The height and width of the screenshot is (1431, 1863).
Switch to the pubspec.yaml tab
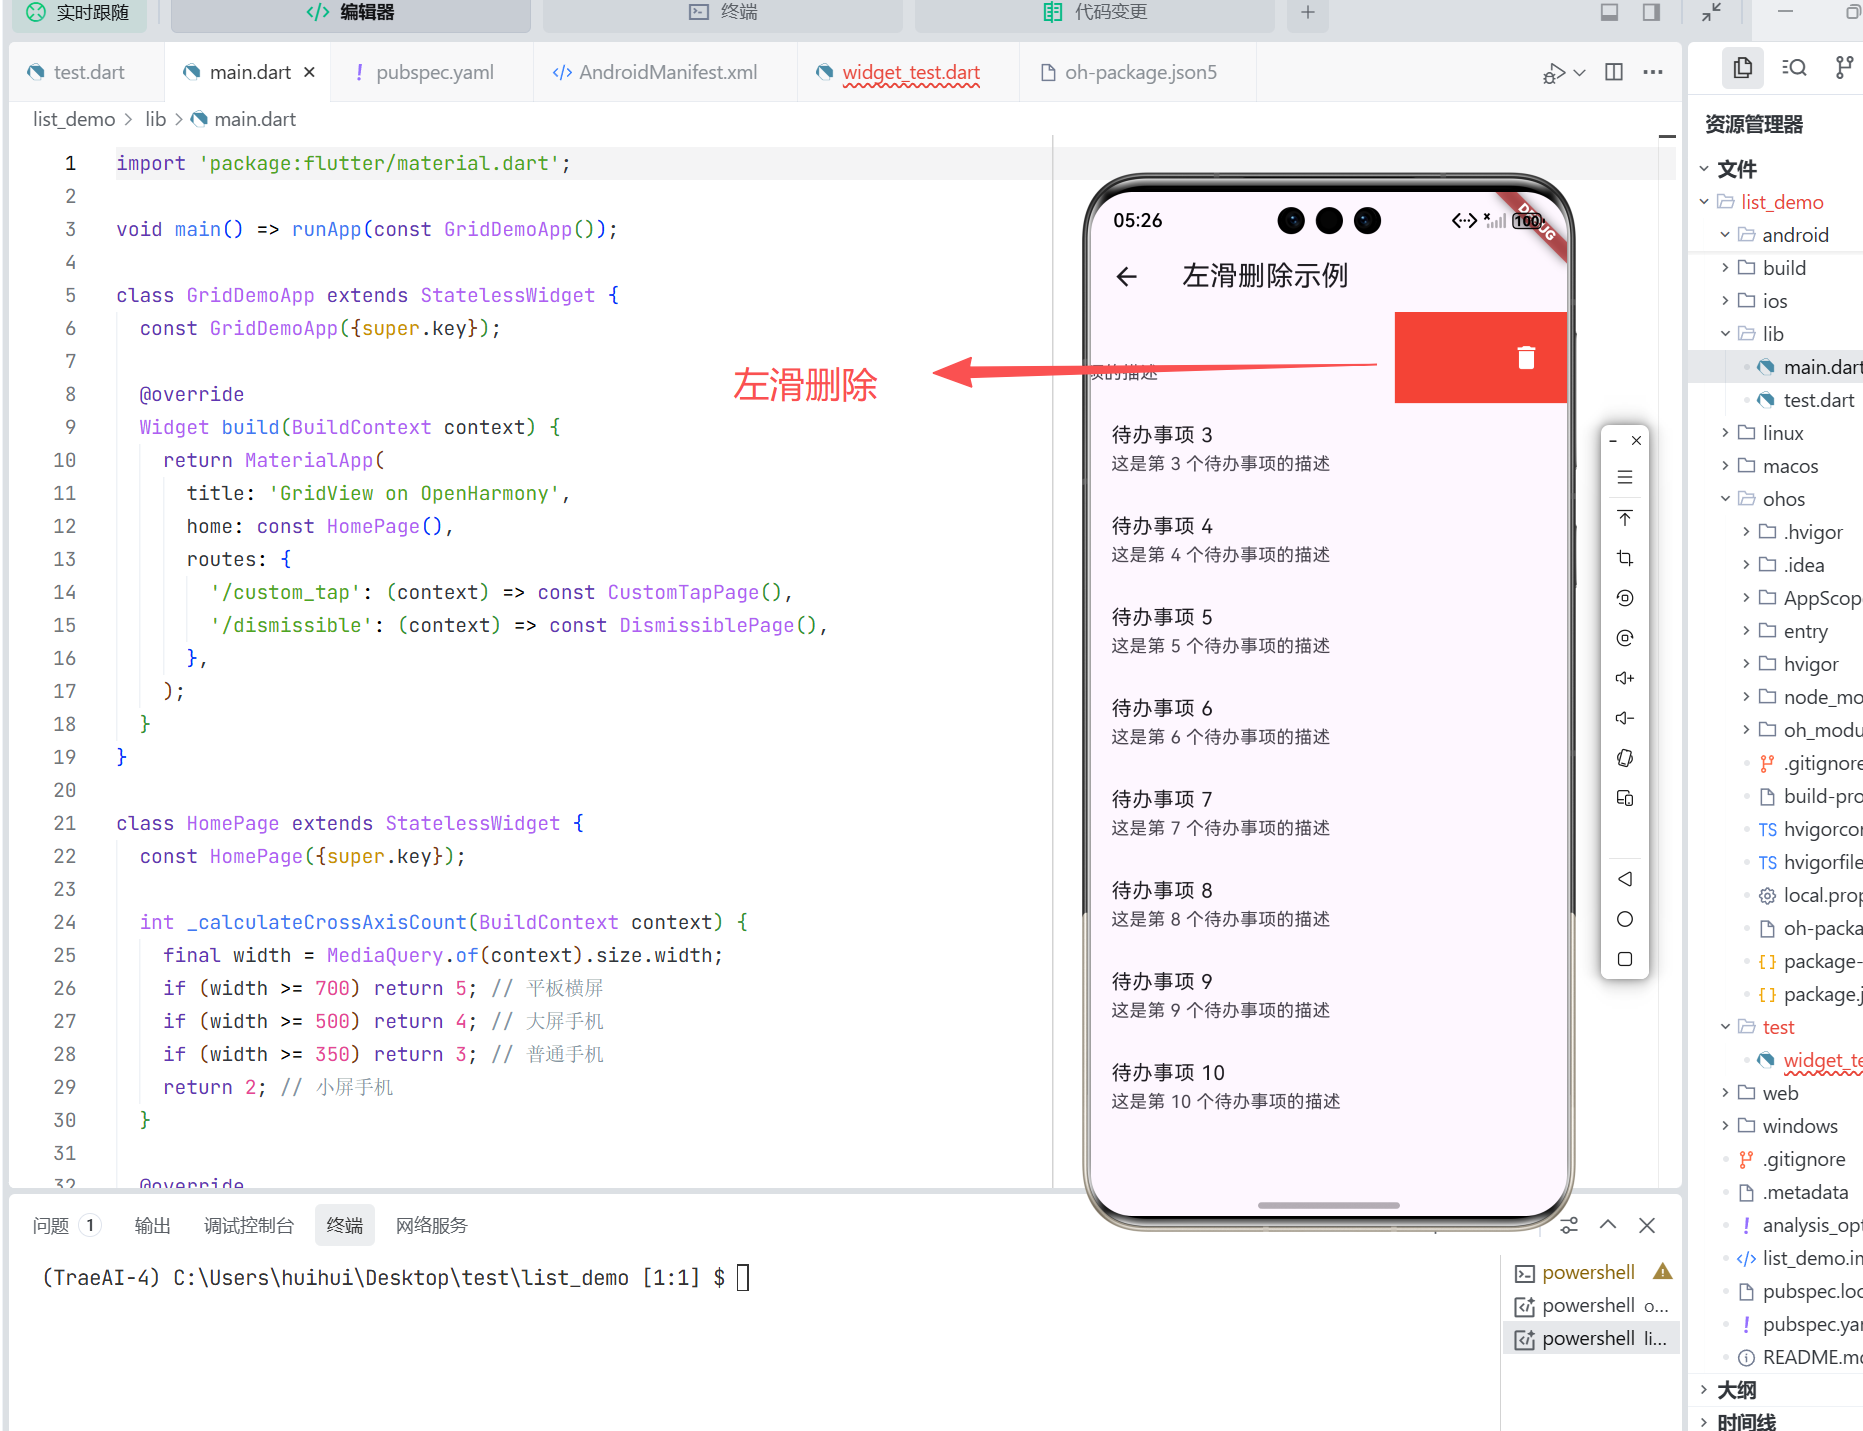tap(435, 71)
